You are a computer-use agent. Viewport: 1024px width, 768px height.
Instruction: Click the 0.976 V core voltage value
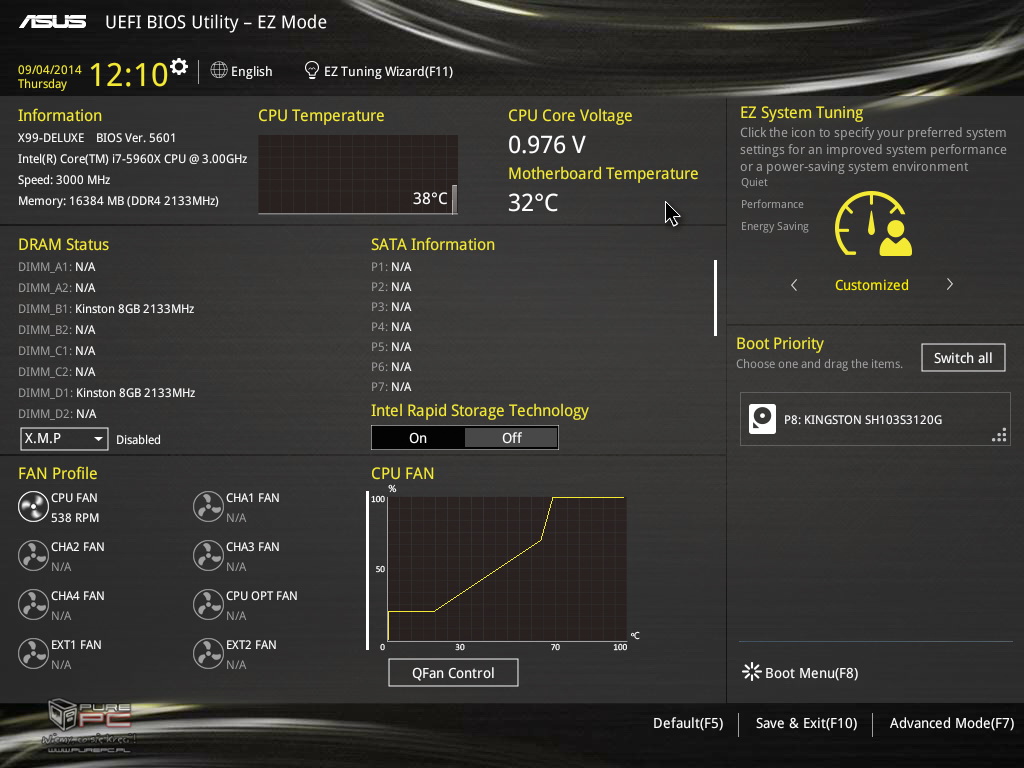(547, 144)
